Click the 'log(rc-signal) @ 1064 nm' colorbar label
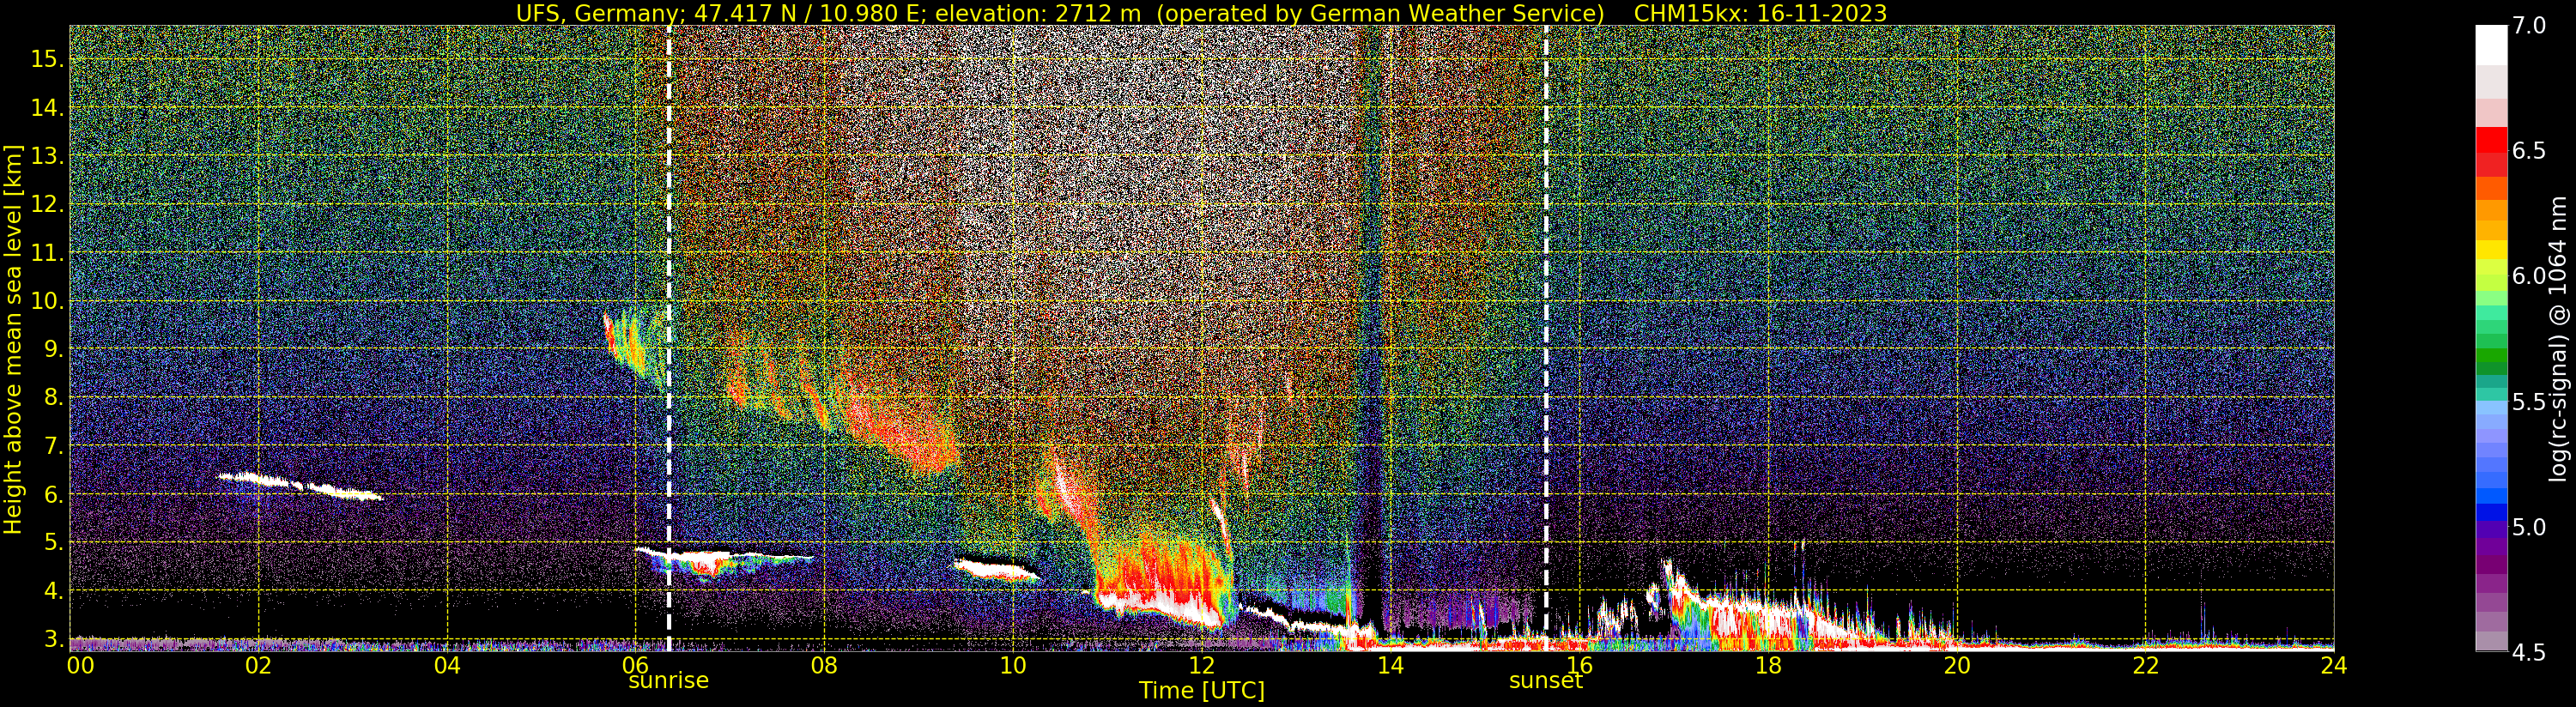This screenshot has width=2576, height=707. (x=2560, y=340)
